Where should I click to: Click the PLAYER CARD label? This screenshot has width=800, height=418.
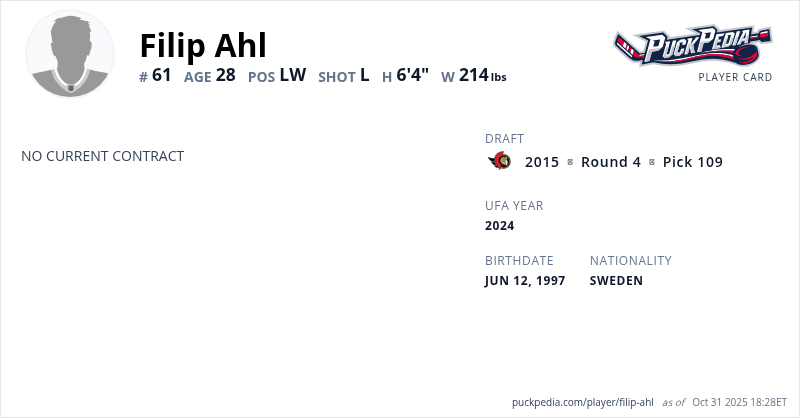pyautogui.click(x=735, y=77)
